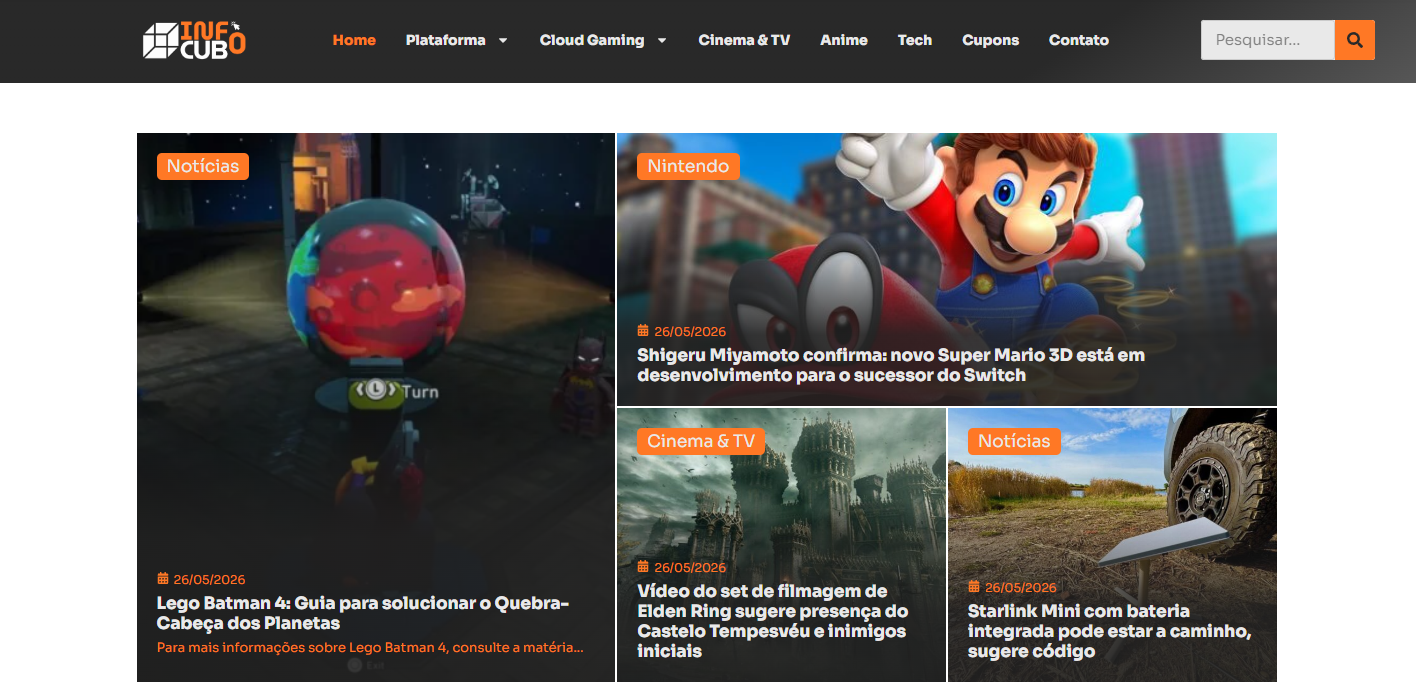The width and height of the screenshot is (1416, 695).
Task: Open the Cloud Gaming menu item
Action: pos(592,40)
